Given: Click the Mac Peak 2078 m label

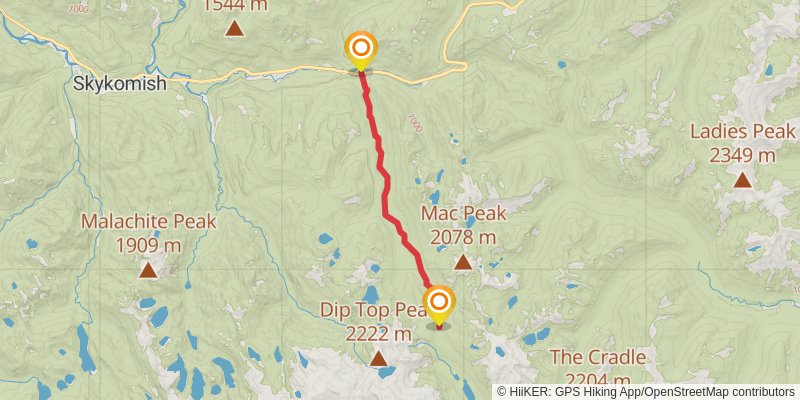Looking at the screenshot, I should pyautogui.click(x=463, y=225).
